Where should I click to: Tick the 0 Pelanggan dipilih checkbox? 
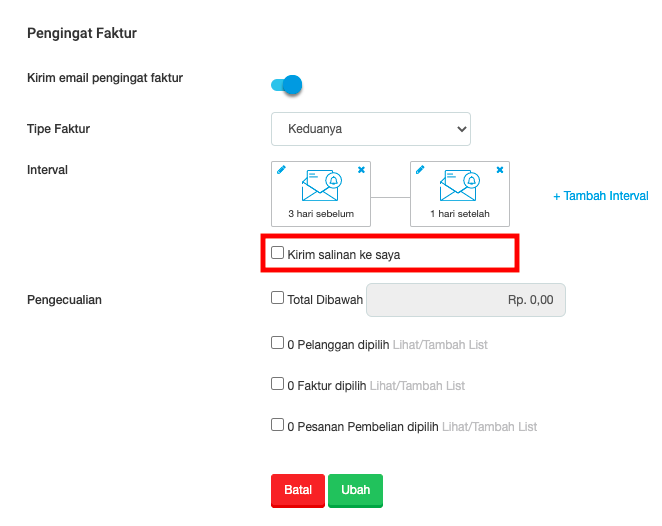pyautogui.click(x=277, y=343)
